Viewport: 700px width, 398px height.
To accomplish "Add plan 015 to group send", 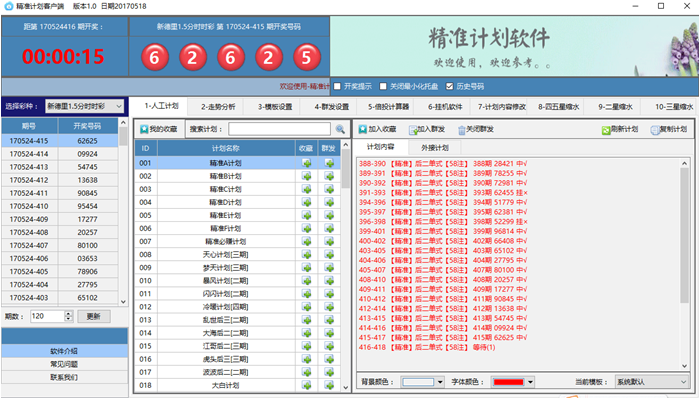I will click(x=329, y=346).
